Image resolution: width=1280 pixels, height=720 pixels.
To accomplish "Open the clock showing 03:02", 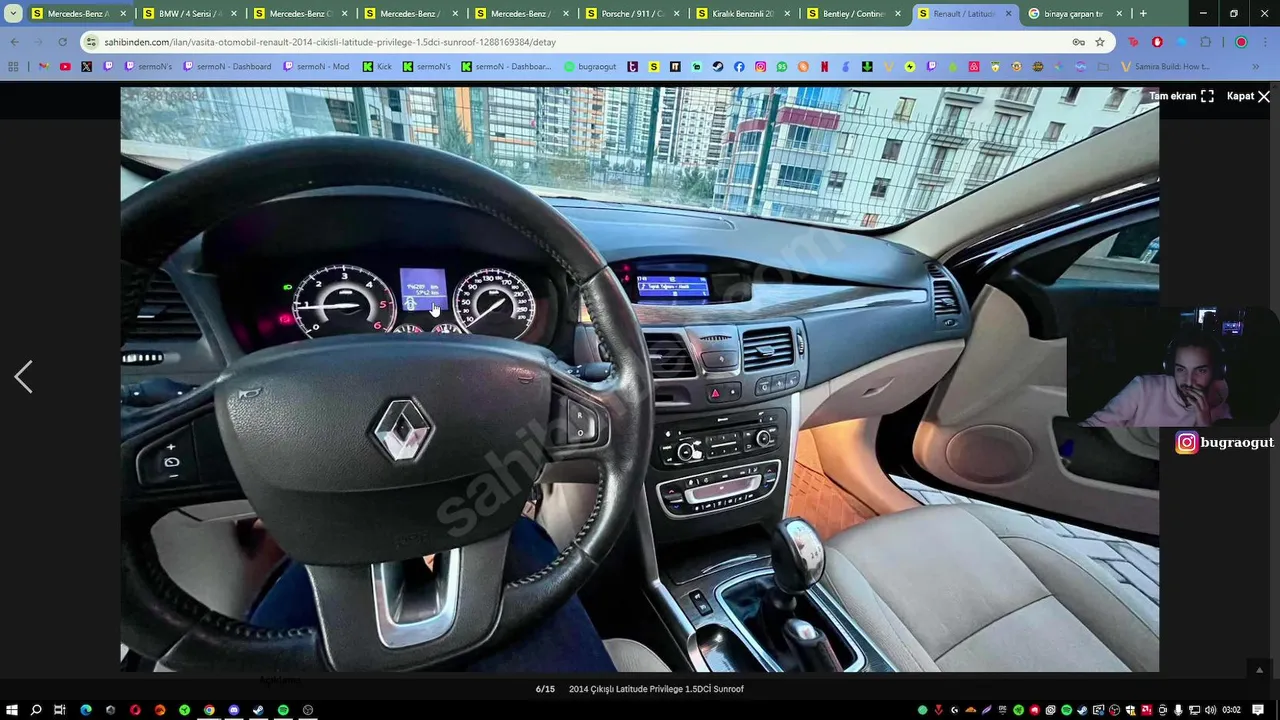I will (x=1231, y=710).
